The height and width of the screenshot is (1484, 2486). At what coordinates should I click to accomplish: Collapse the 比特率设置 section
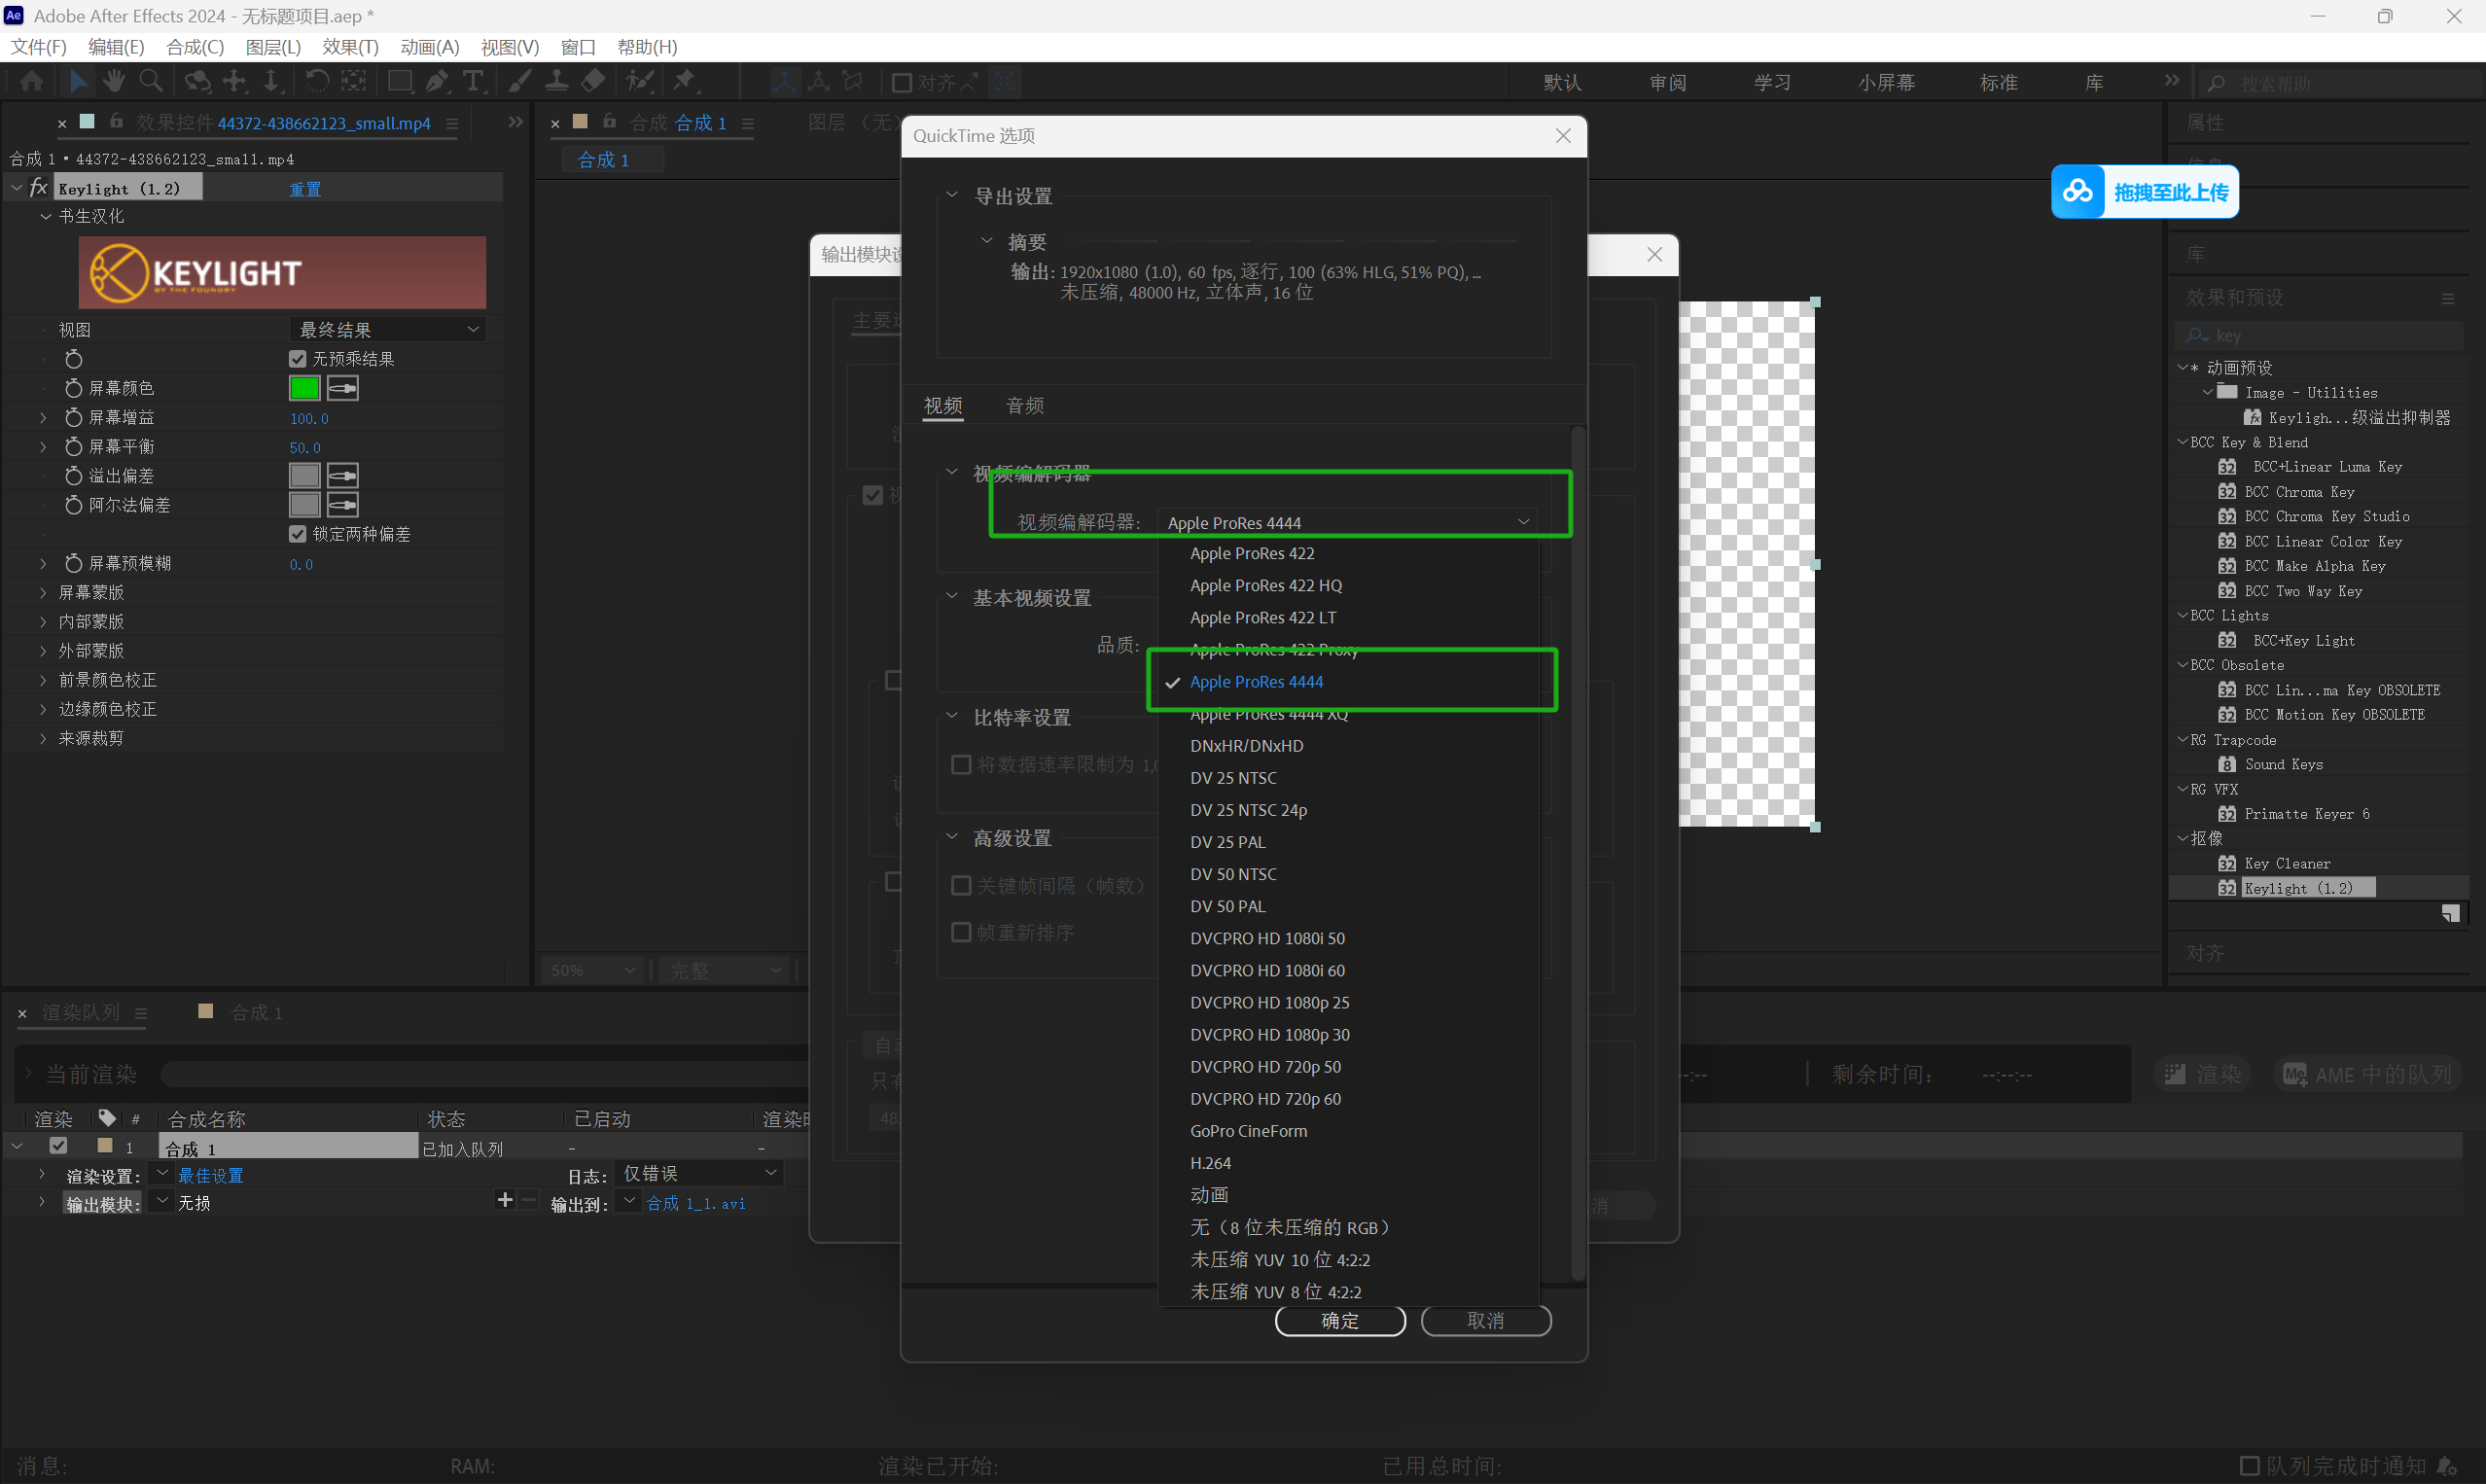(x=952, y=716)
